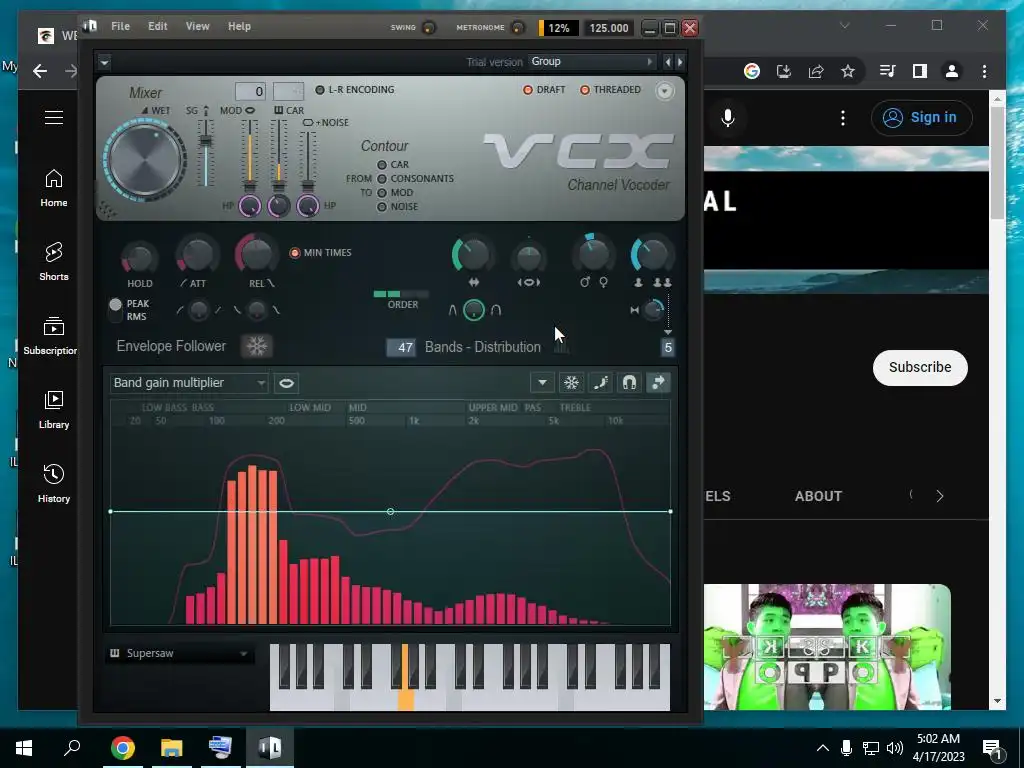1024x768 pixels.
Task: Go to Home in YouTube sidebar
Action: click(x=54, y=189)
